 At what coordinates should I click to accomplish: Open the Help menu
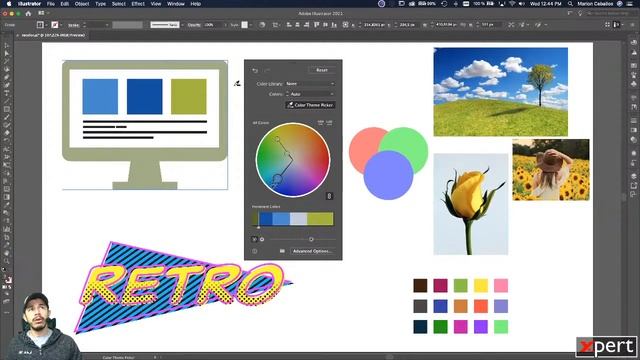196,4
